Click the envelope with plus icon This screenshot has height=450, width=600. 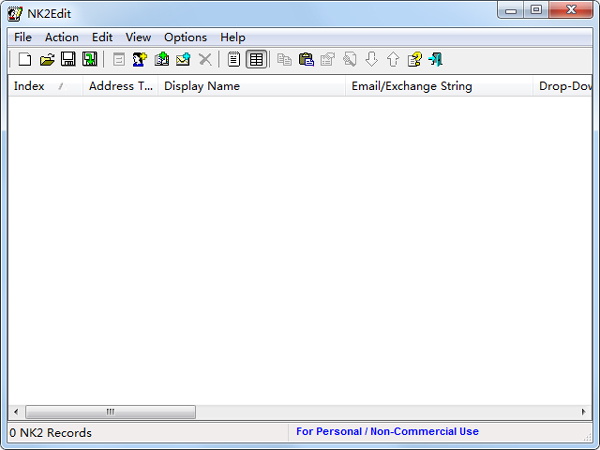[183, 60]
